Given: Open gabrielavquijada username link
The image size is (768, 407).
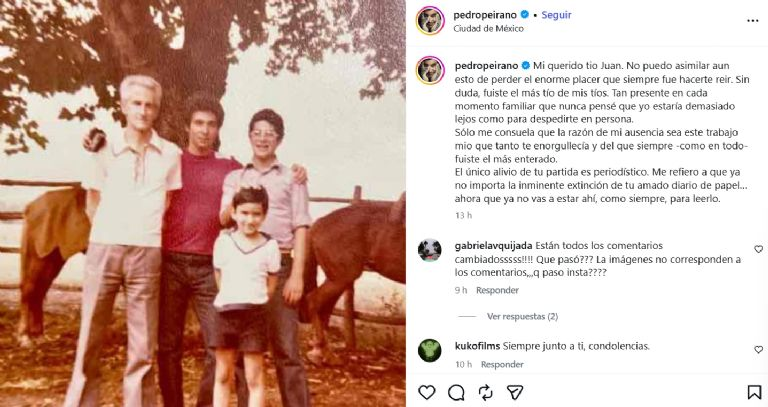Looking at the screenshot, I should point(493,246).
